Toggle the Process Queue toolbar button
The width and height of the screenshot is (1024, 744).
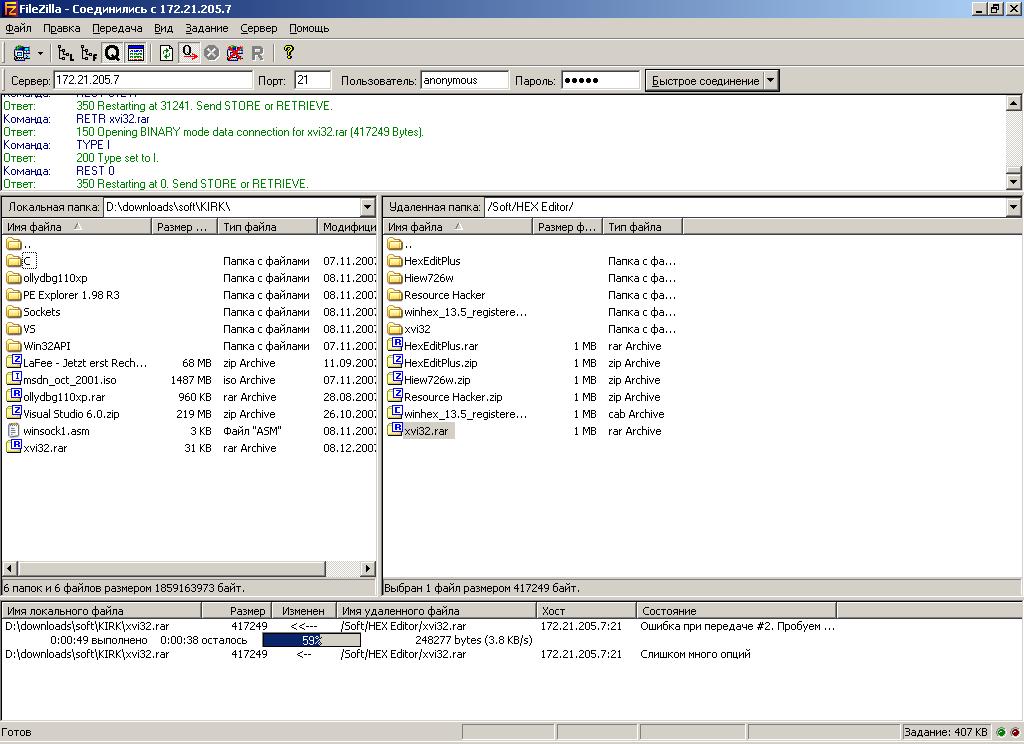[189, 53]
